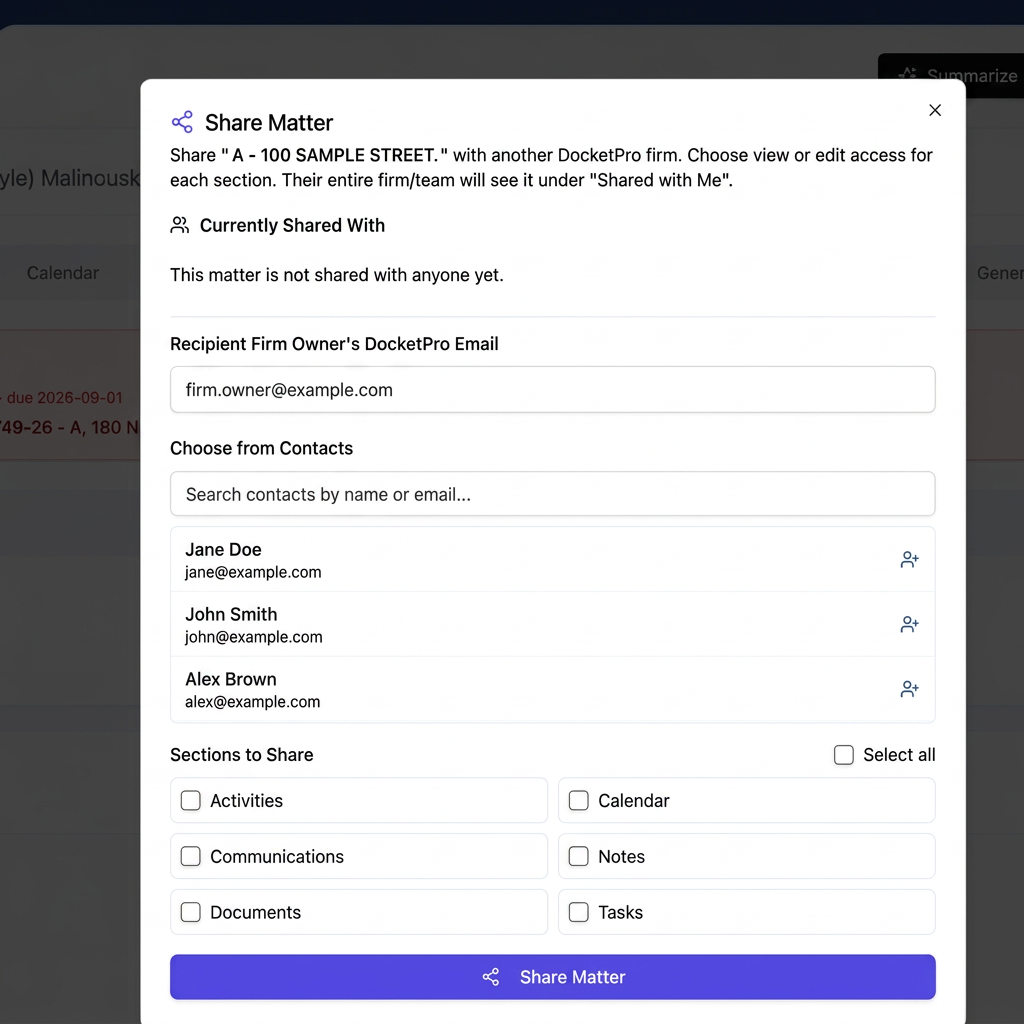Select the Alex Brown contact name
Image resolution: width=1024 pixels, height=1024 pixels.
[x=231, y=679]
